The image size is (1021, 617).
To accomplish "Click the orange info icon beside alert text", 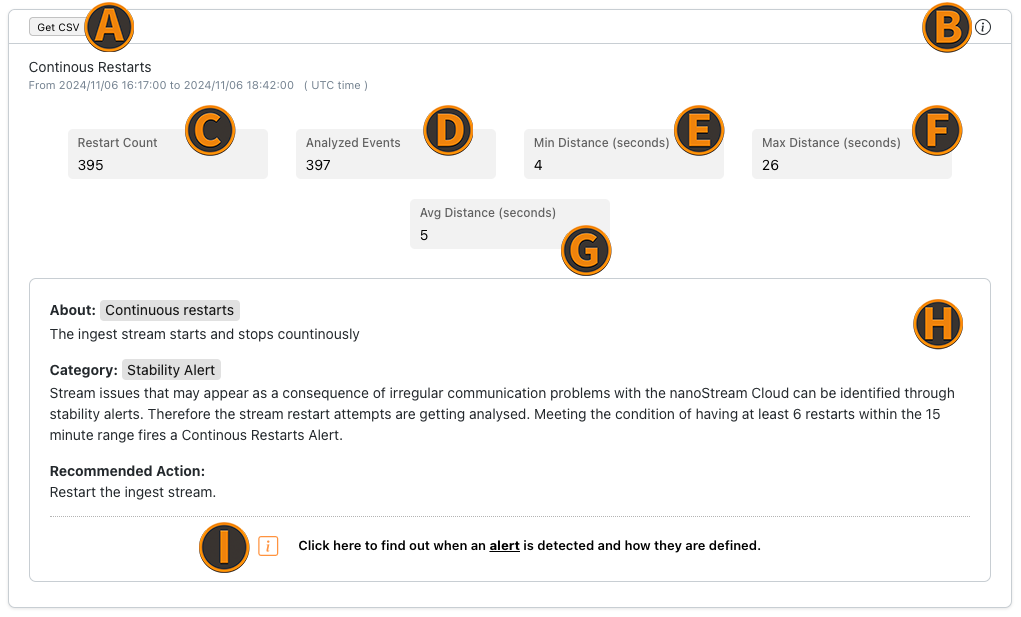I will click(x=268, y=546).
